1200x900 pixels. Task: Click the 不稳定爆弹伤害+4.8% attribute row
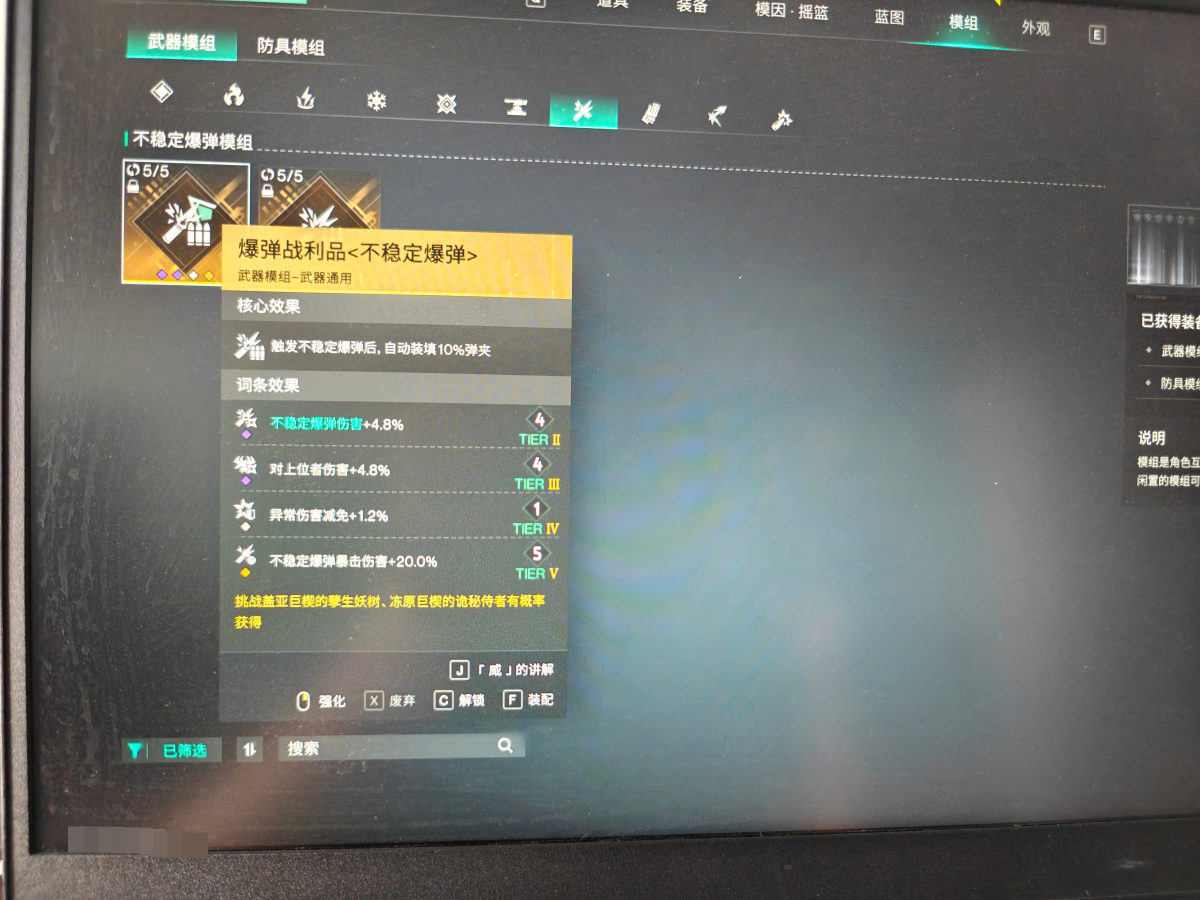[394, 424]
